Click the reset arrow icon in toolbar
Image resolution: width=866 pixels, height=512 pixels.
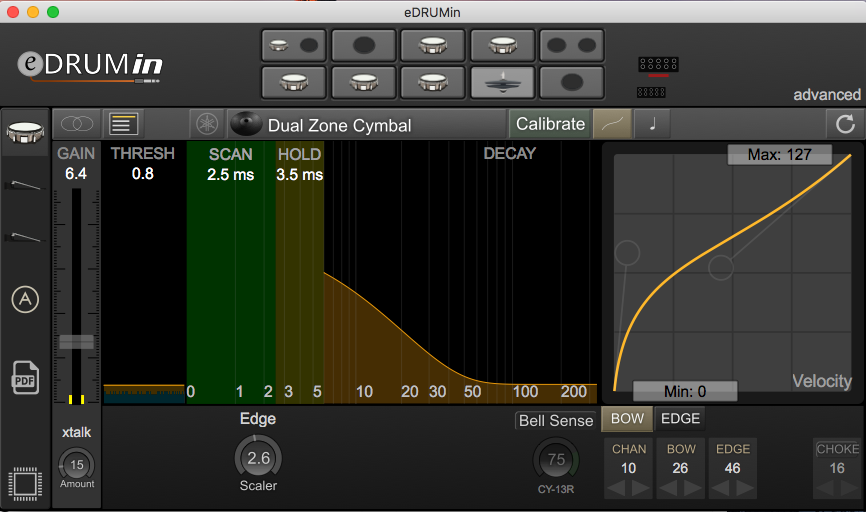pos(845,124)
